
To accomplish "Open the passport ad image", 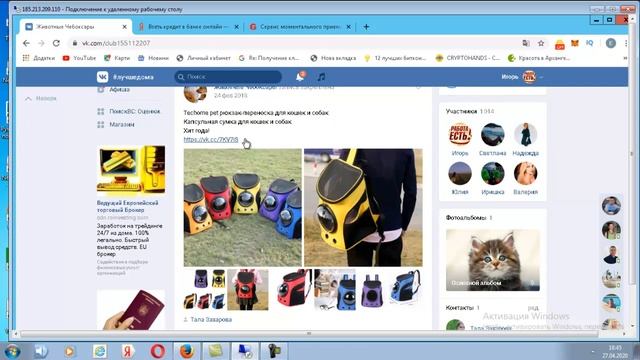I will tap(131, 310).
